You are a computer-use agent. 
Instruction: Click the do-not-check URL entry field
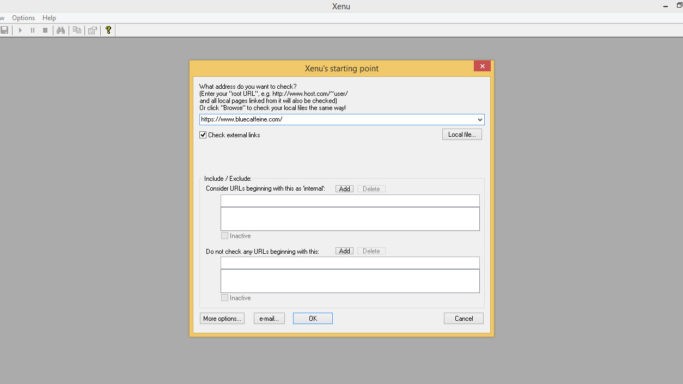350,263
